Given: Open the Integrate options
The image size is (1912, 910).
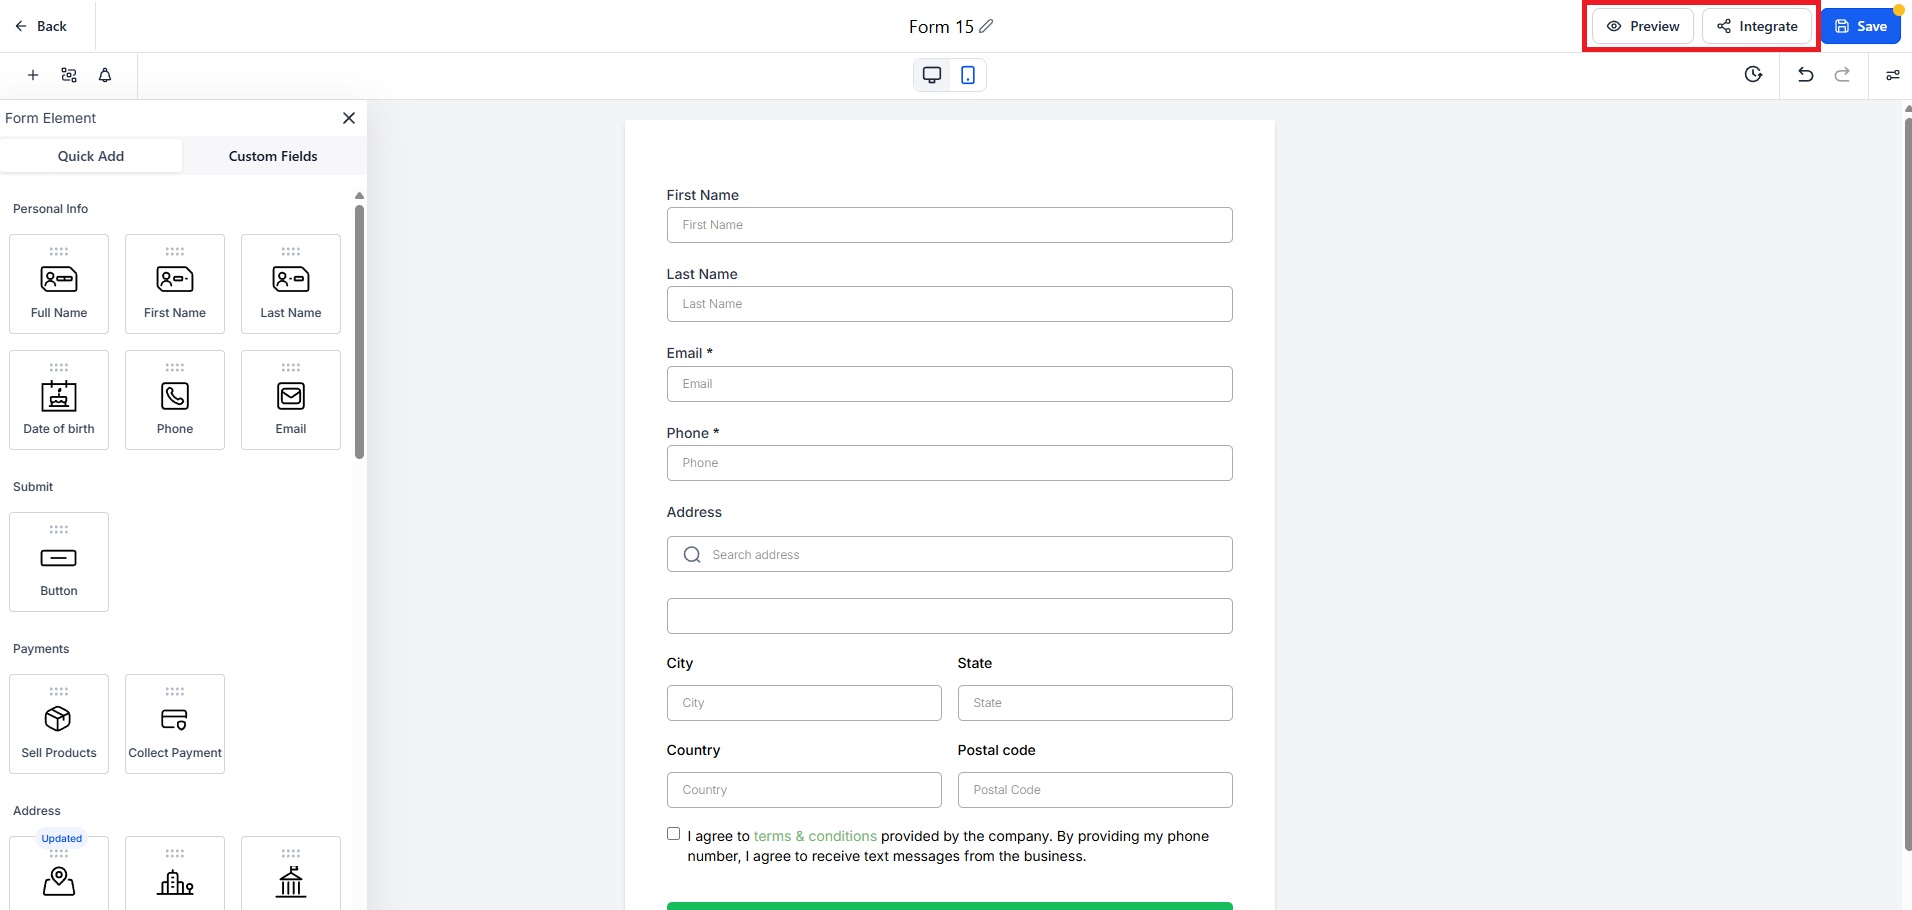Looking at the screenshot, I should pos(1757,26).
